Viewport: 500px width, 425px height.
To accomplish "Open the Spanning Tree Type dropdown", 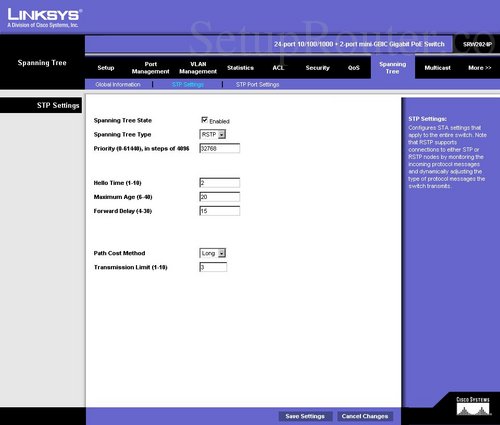I will point(213,134).
